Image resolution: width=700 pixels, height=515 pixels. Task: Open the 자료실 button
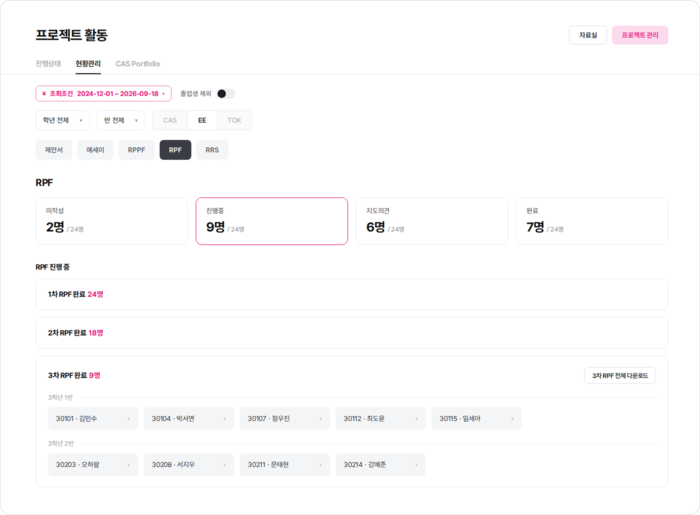pos(588,35)
